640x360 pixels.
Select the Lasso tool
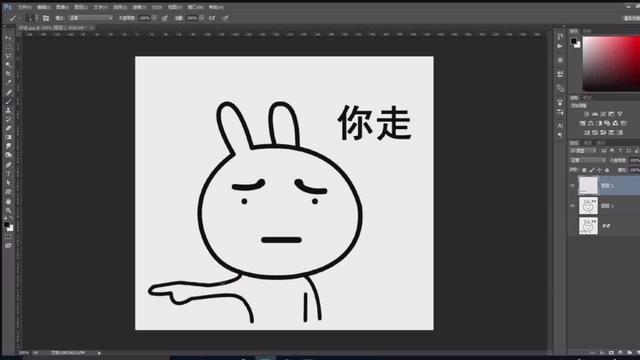pyautogui.click(x=8, y=55)
